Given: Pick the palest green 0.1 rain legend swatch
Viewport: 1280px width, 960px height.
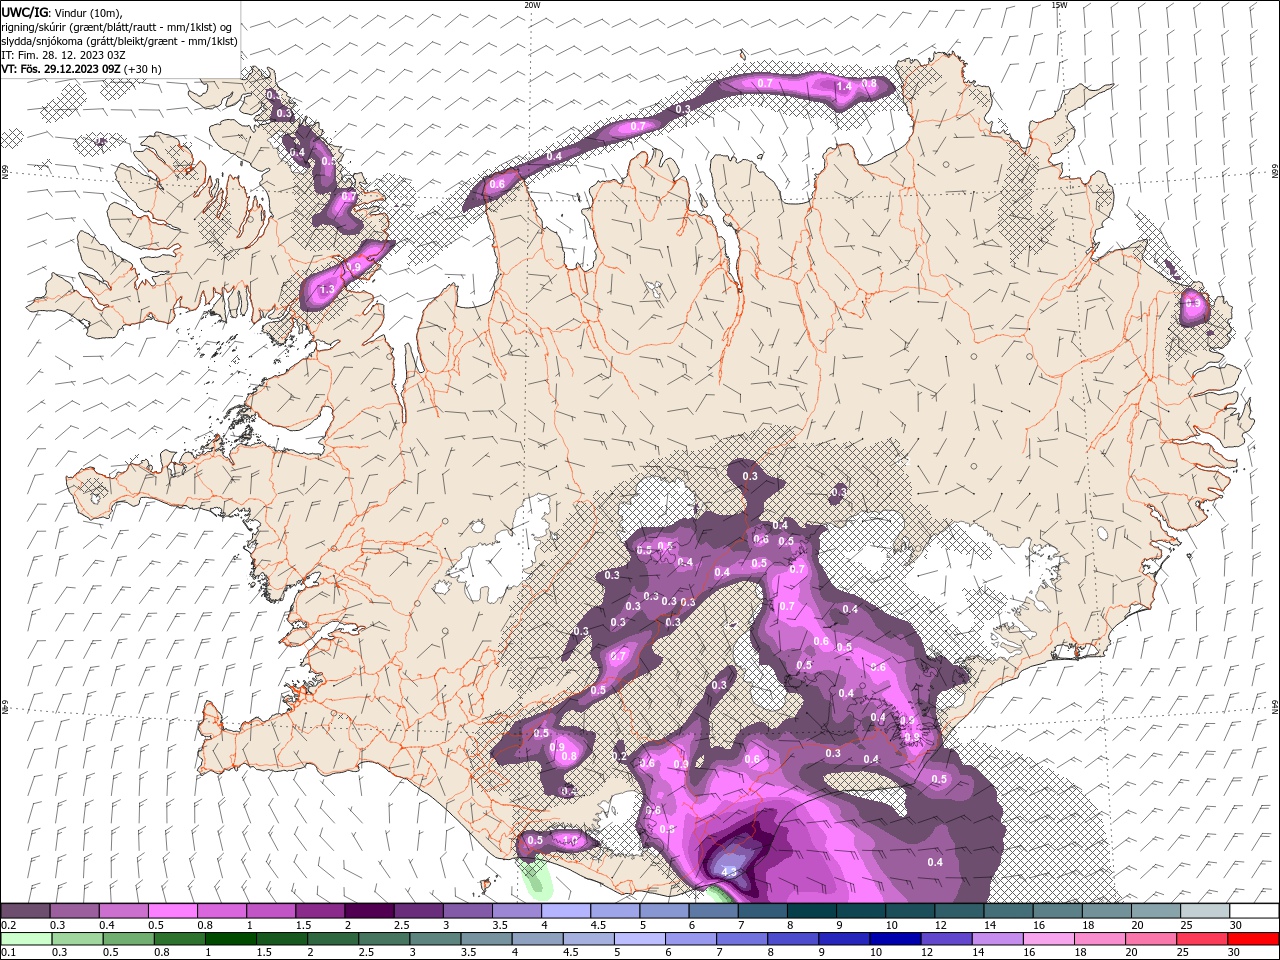Looking at the screenshot, I should click(x=25, y=939).
